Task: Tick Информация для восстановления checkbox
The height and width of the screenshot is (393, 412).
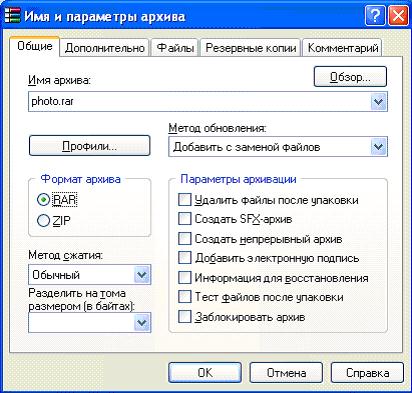Action: click(x=185, y=278)
